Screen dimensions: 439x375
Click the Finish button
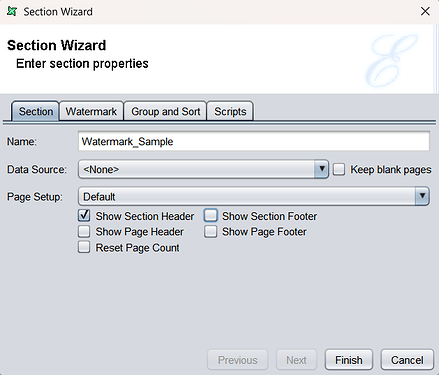349,360
